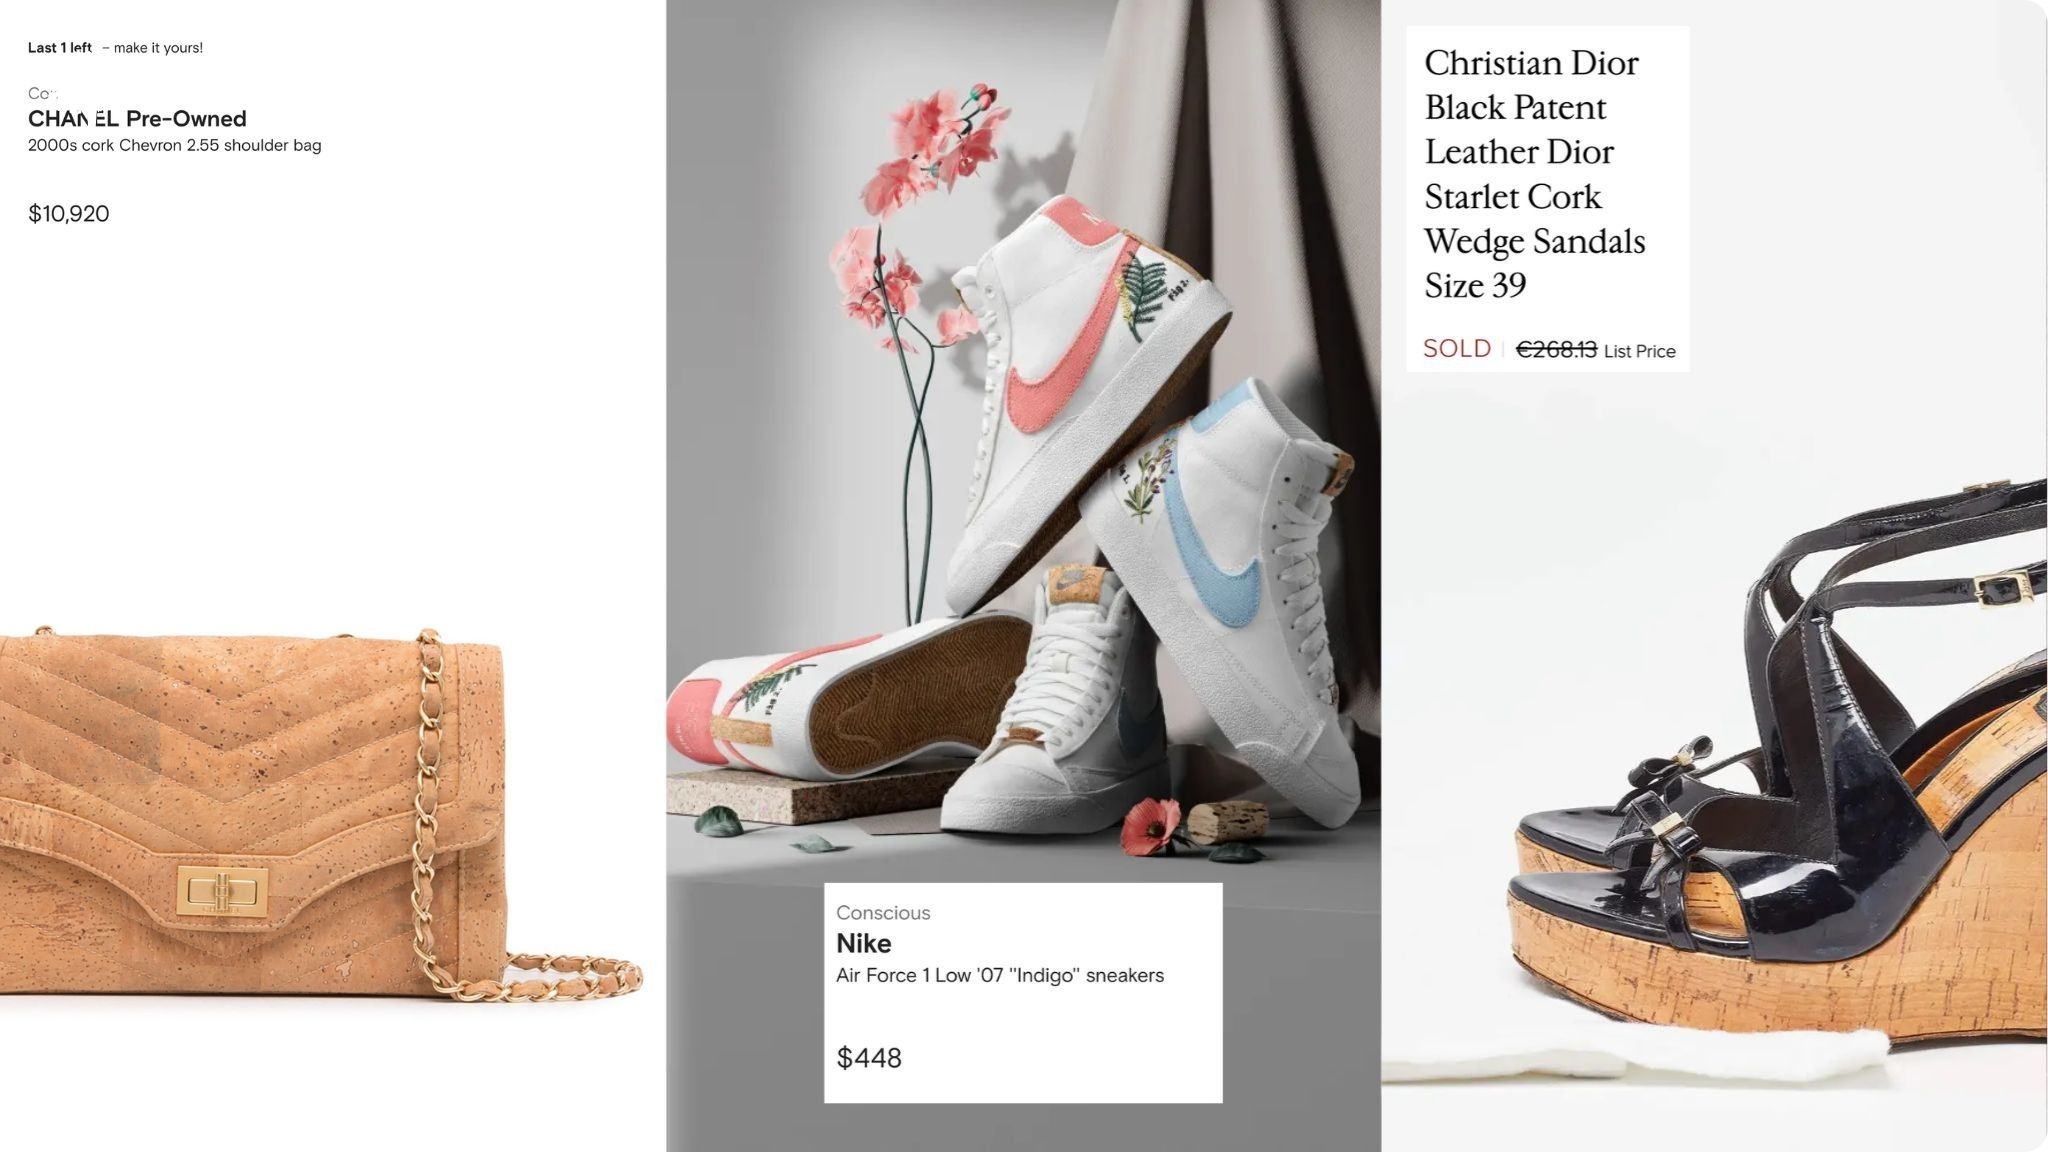This screenshot has width=2048, height=1152.
Task: Click the brown sole of the lying sneaker
Action: [x=915, y=695]
